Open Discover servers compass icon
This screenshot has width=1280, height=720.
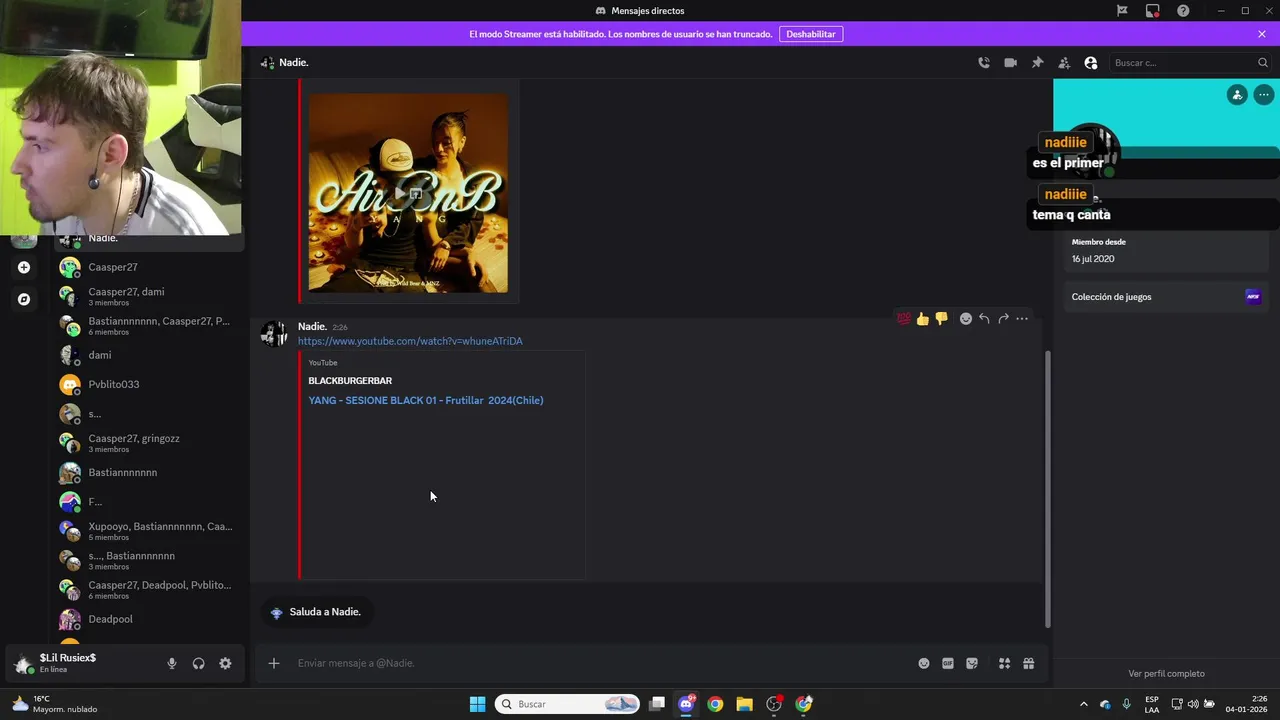coord(24,299)
